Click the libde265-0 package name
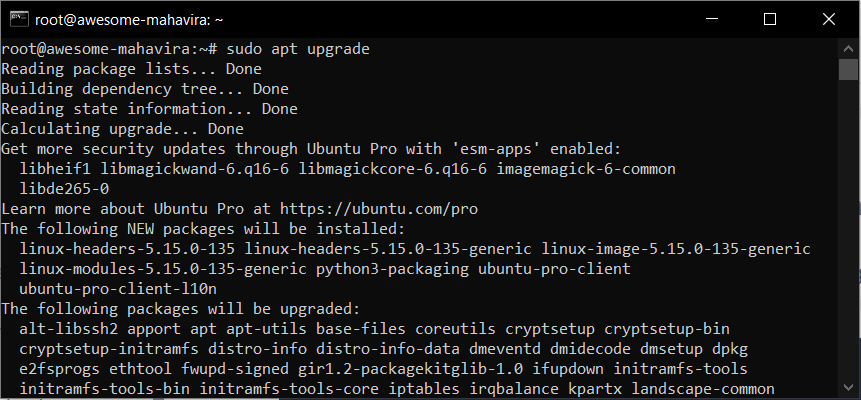This screenshot has width=861, height=400. coord(64,190)
